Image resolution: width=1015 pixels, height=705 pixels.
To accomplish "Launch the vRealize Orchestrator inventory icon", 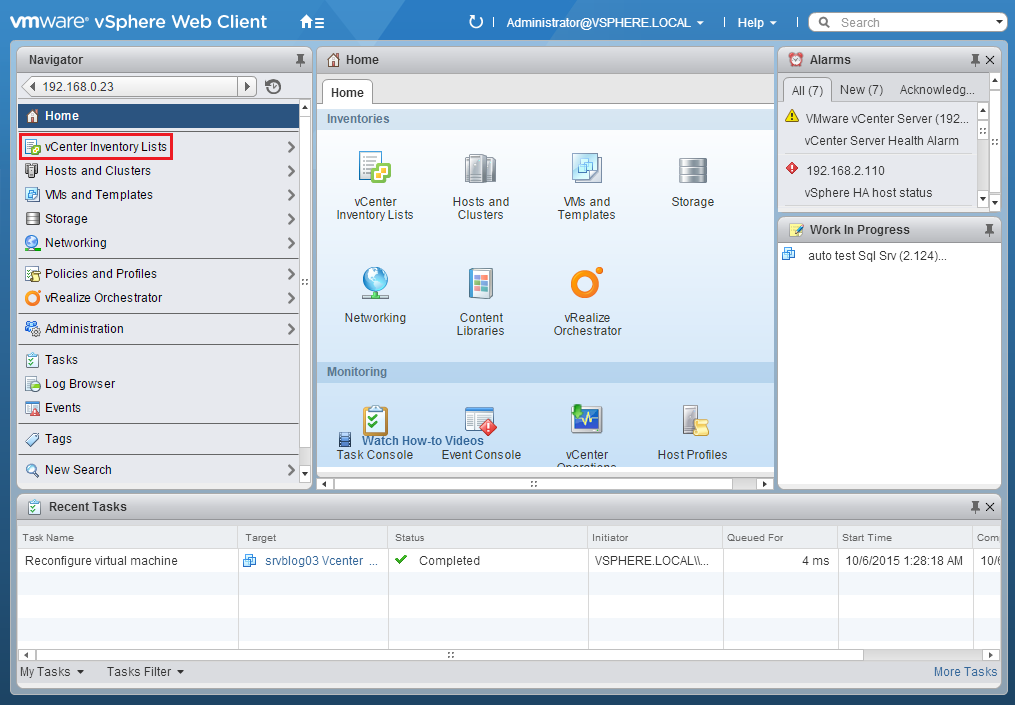I will [586, 283].
